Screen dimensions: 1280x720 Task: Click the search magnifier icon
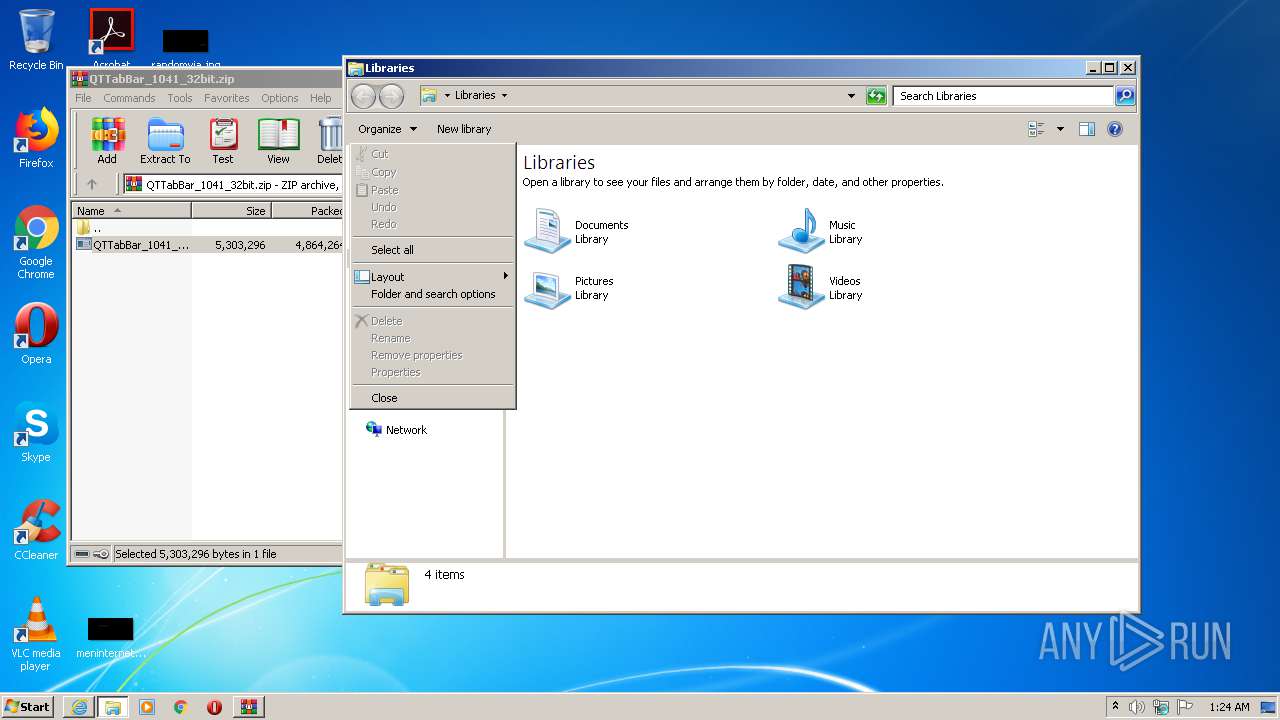pyautogui.click(x=1125, y=96)
